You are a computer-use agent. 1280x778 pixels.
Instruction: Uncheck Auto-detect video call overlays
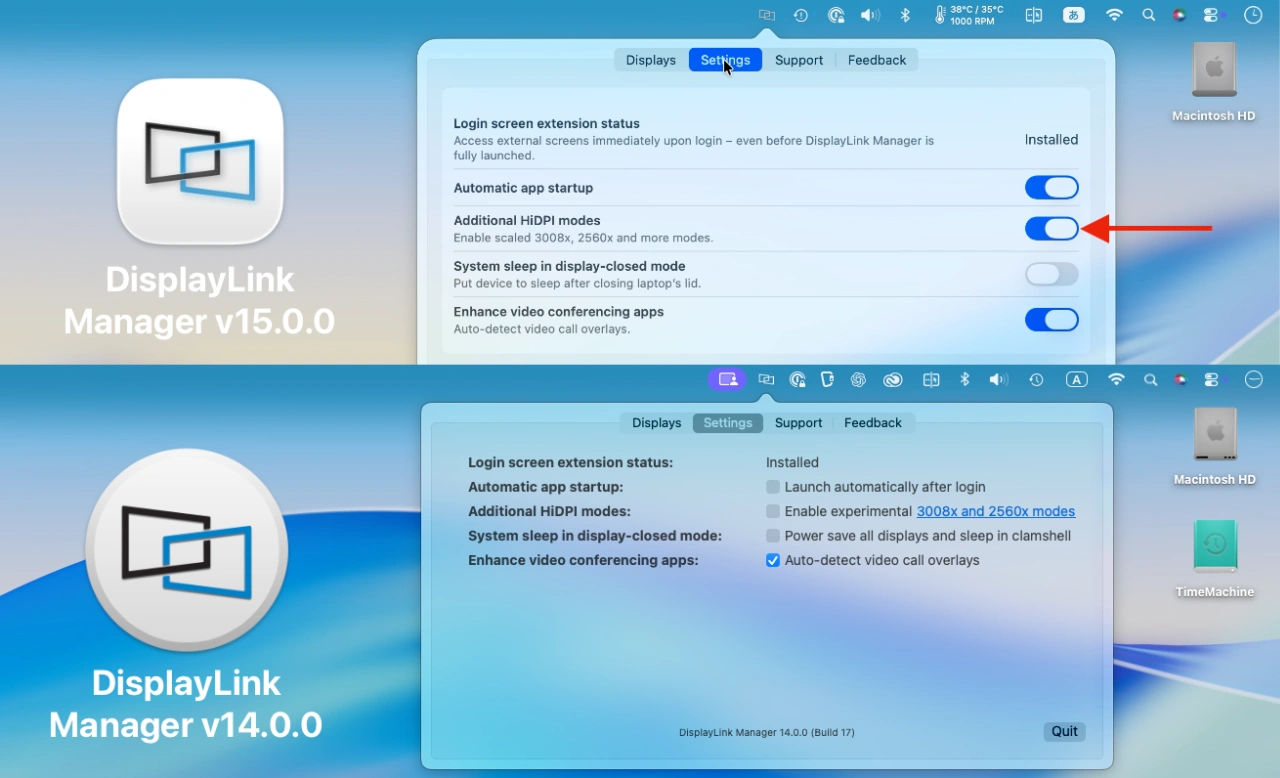pos(773,560)
